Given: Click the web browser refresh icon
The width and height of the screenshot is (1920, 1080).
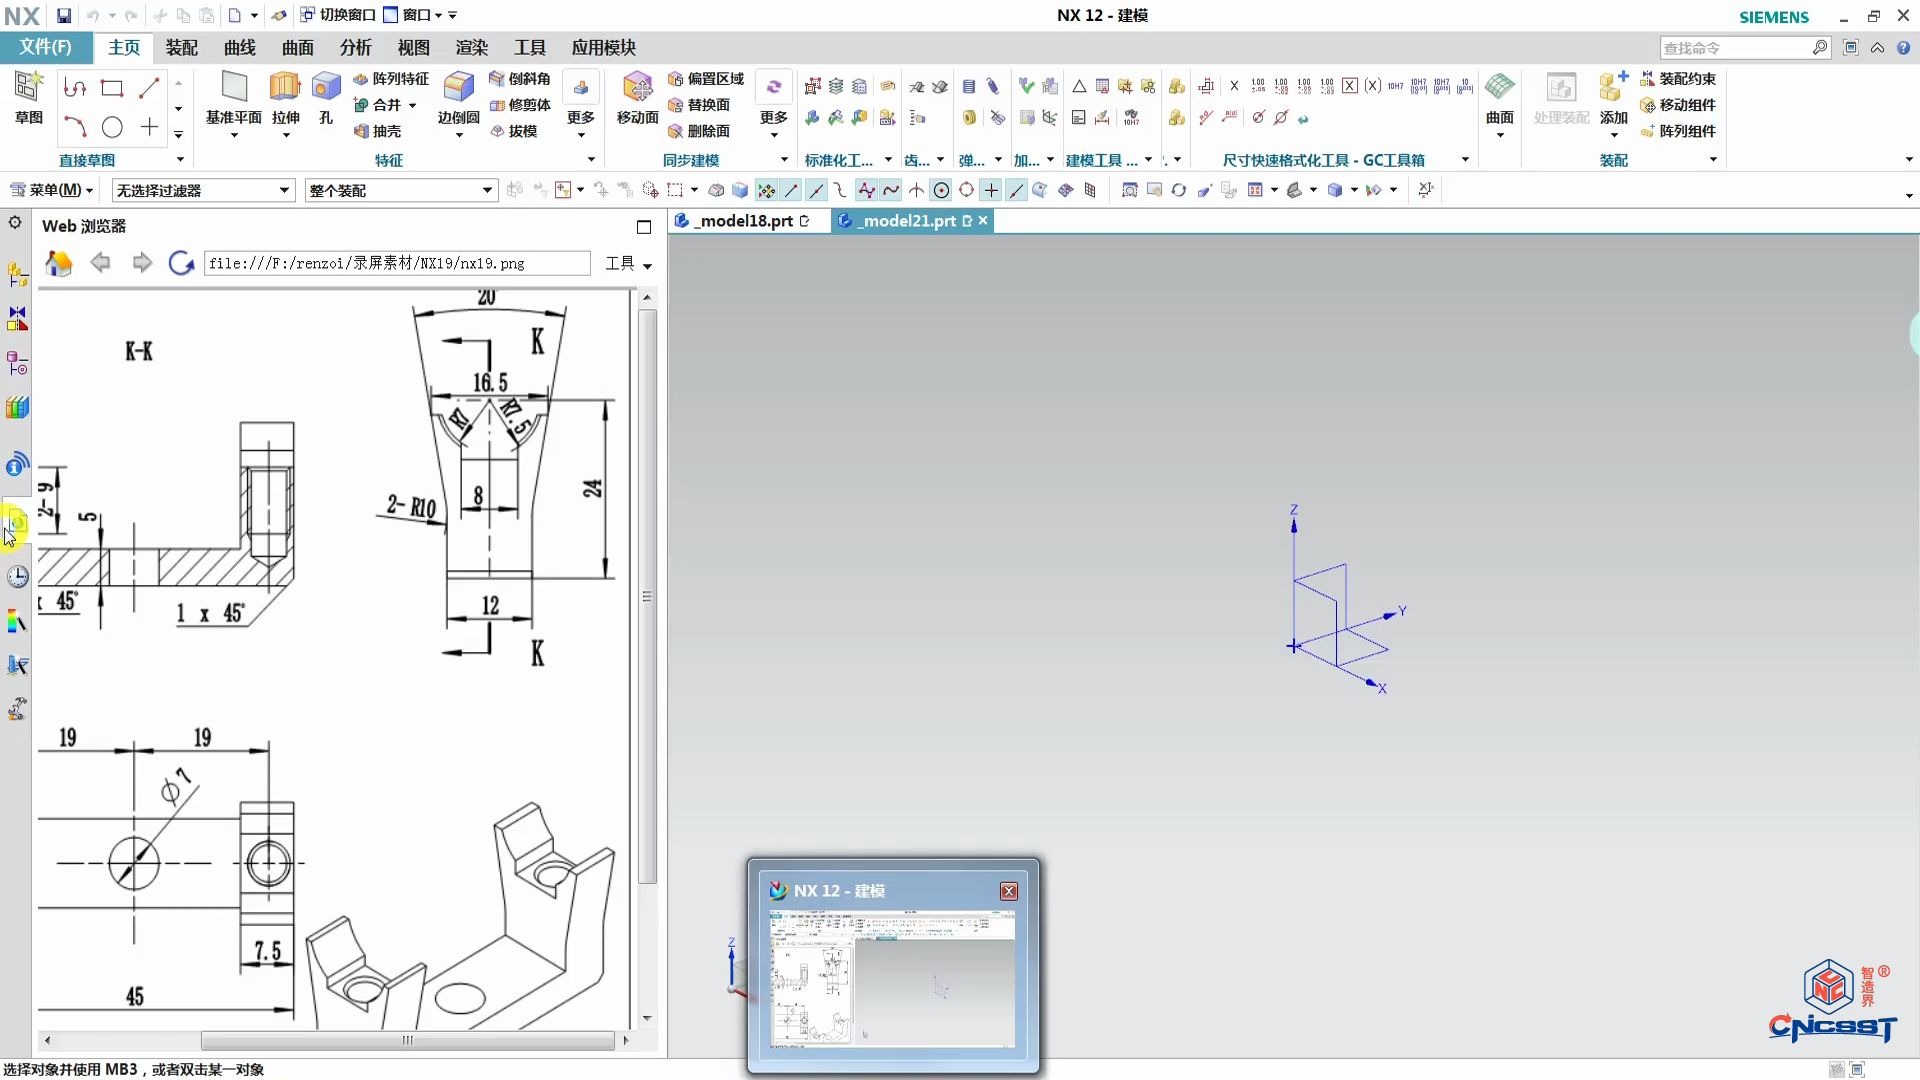Looking at the screenshot, I should point(181,263).
